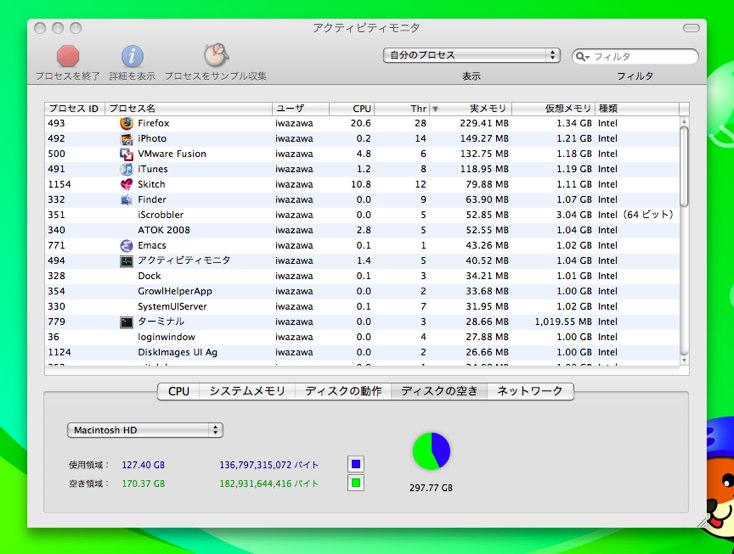Select the Firefox app icon
The image size is (734, 554).
[x=126, y=123]
